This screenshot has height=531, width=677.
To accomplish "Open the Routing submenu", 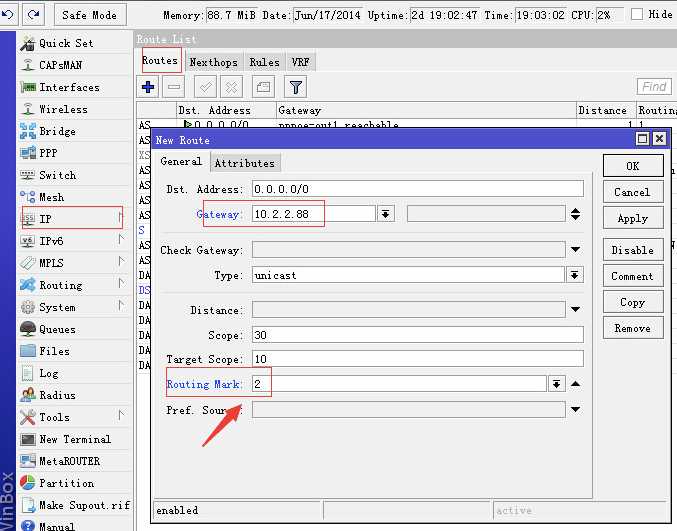I will [x=74, y=285].
